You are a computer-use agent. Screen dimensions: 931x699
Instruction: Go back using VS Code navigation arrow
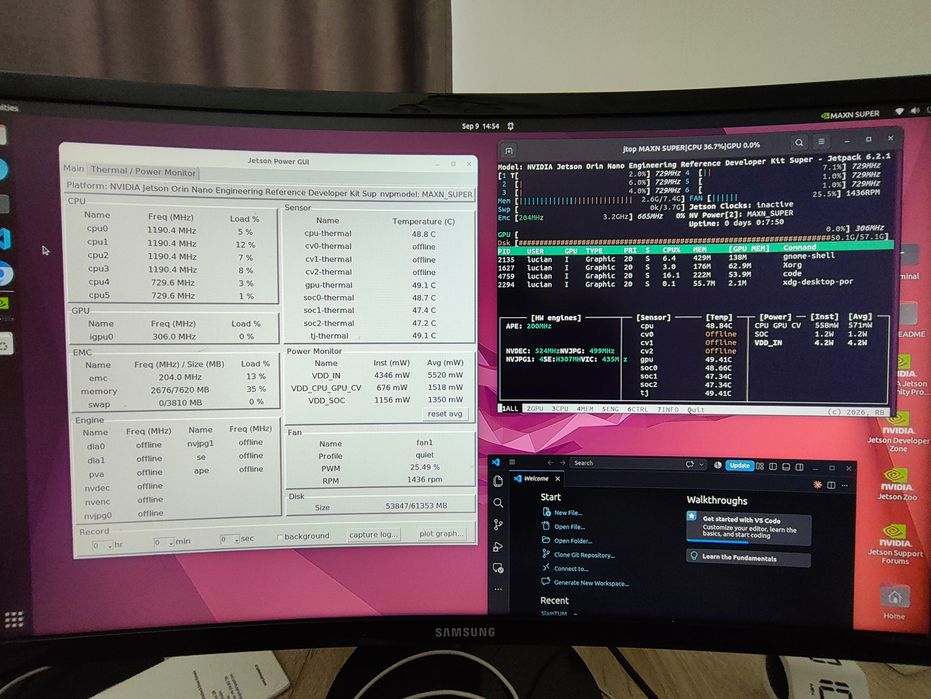click(550, 463)
